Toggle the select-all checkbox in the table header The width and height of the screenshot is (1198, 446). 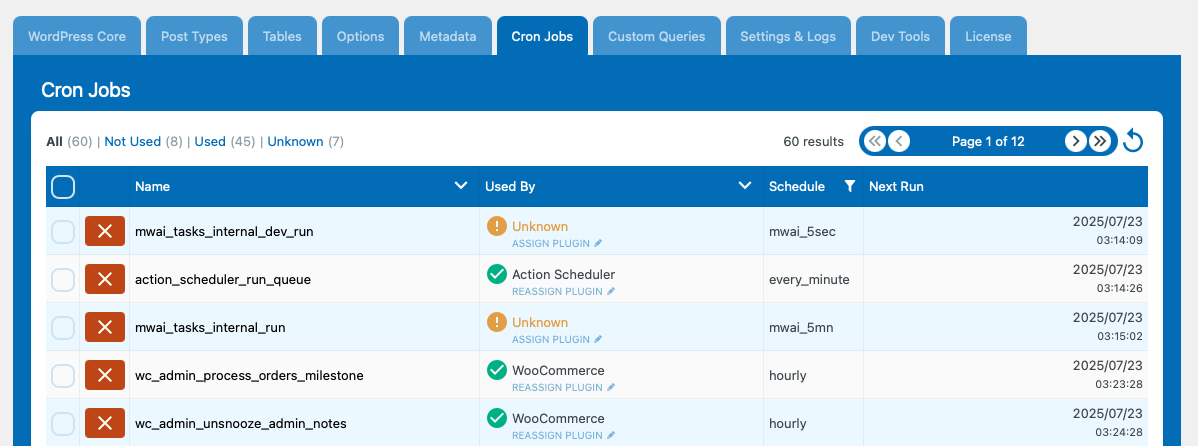click(x=63, y=186)
